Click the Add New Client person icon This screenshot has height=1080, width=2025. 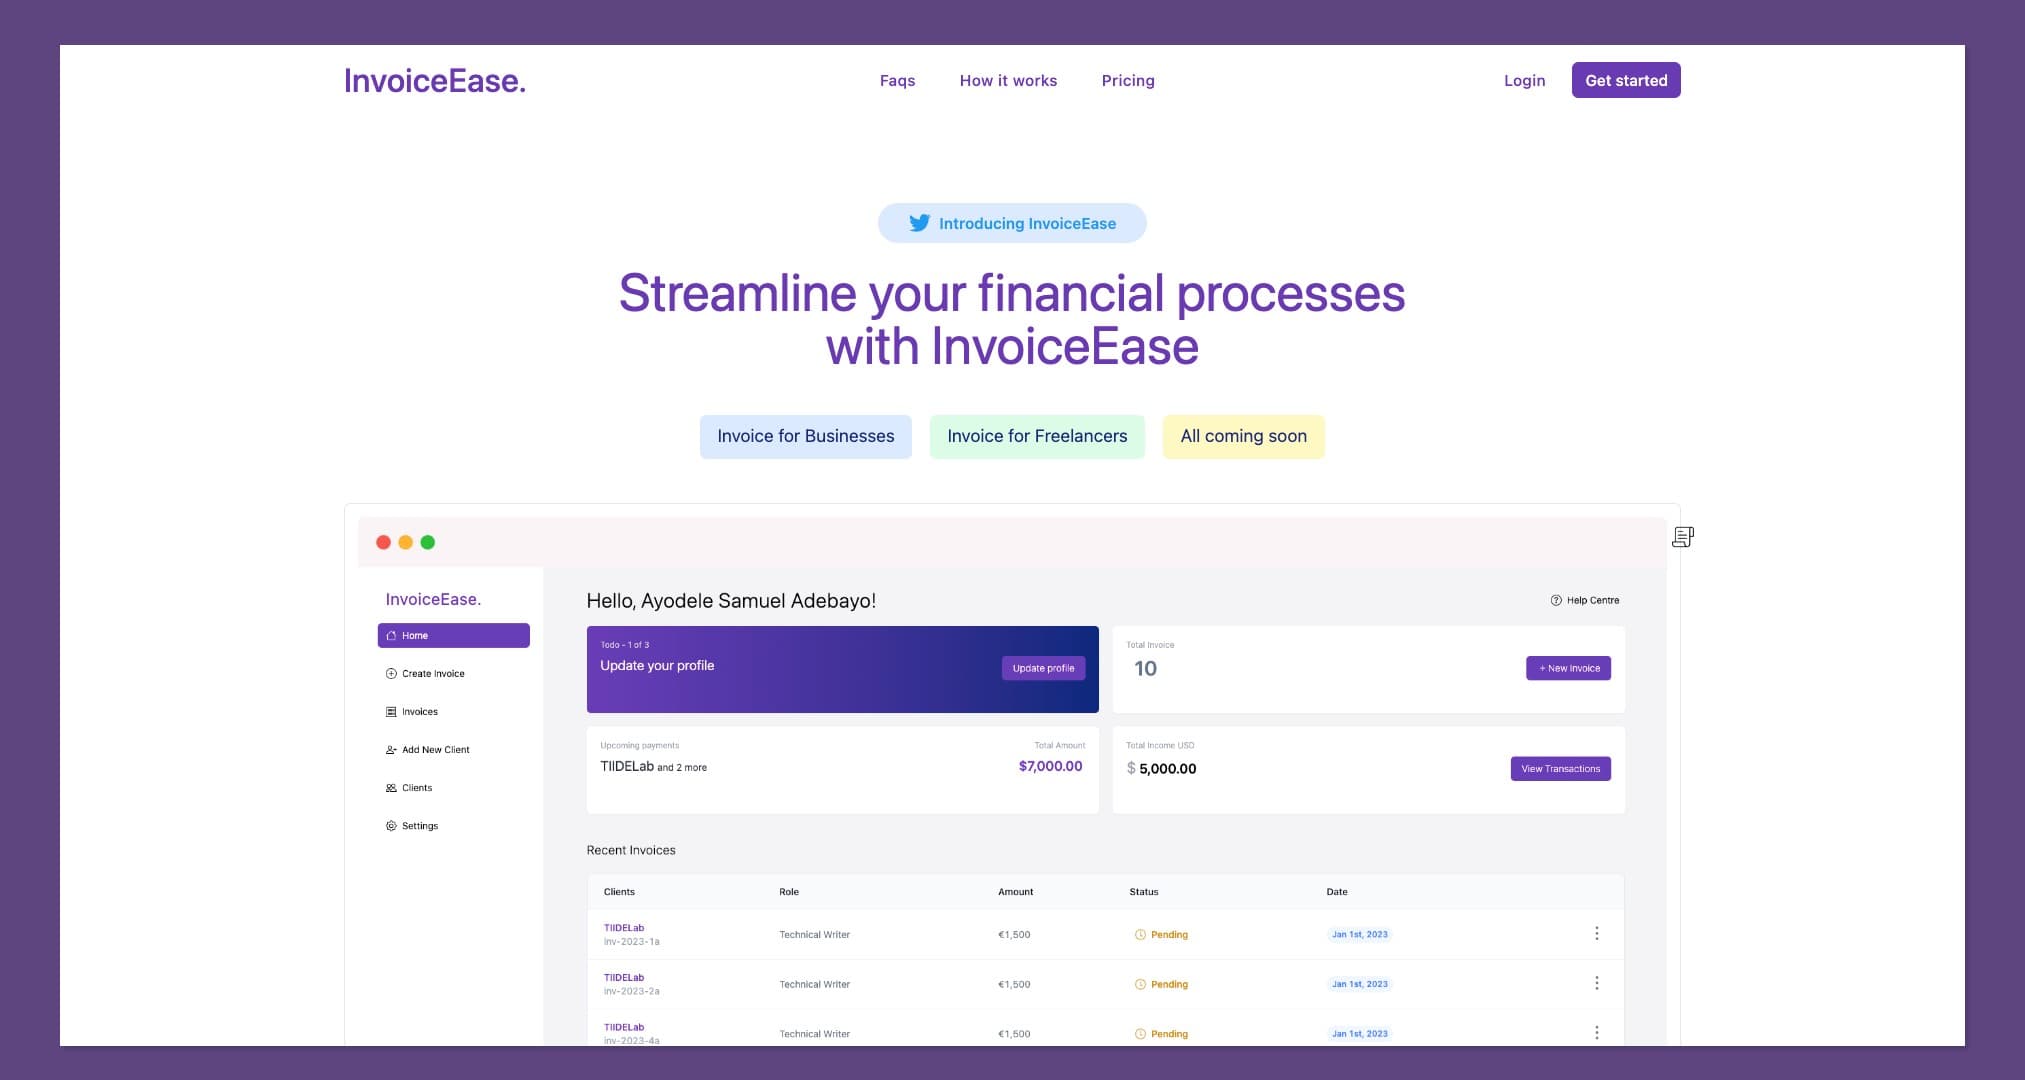pos(391,749)
